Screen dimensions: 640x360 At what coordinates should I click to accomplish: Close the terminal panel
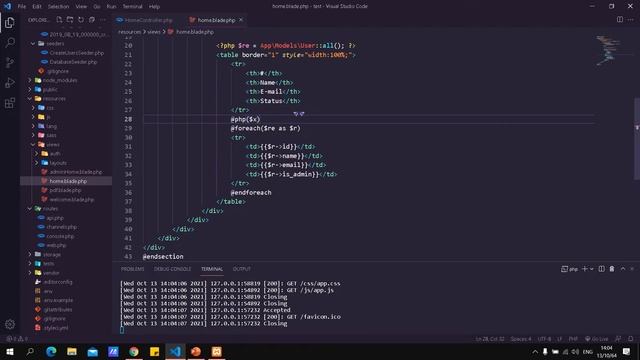coord(632,269)
